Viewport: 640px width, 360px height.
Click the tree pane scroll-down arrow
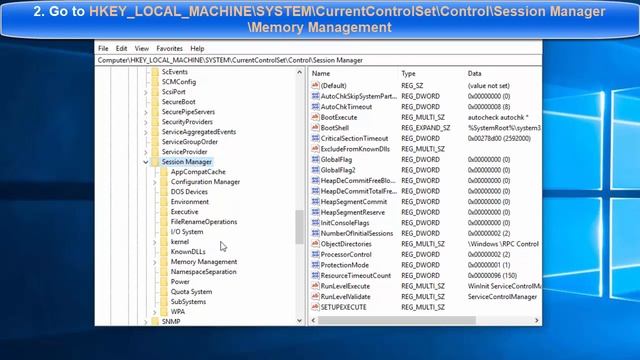pos(299,321)
